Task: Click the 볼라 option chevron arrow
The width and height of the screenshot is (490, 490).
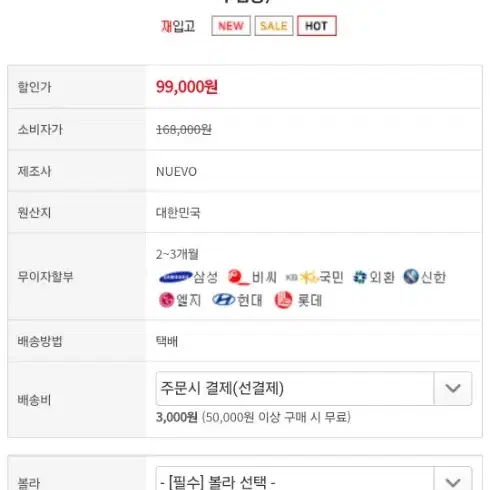Action: coord(453,481)
